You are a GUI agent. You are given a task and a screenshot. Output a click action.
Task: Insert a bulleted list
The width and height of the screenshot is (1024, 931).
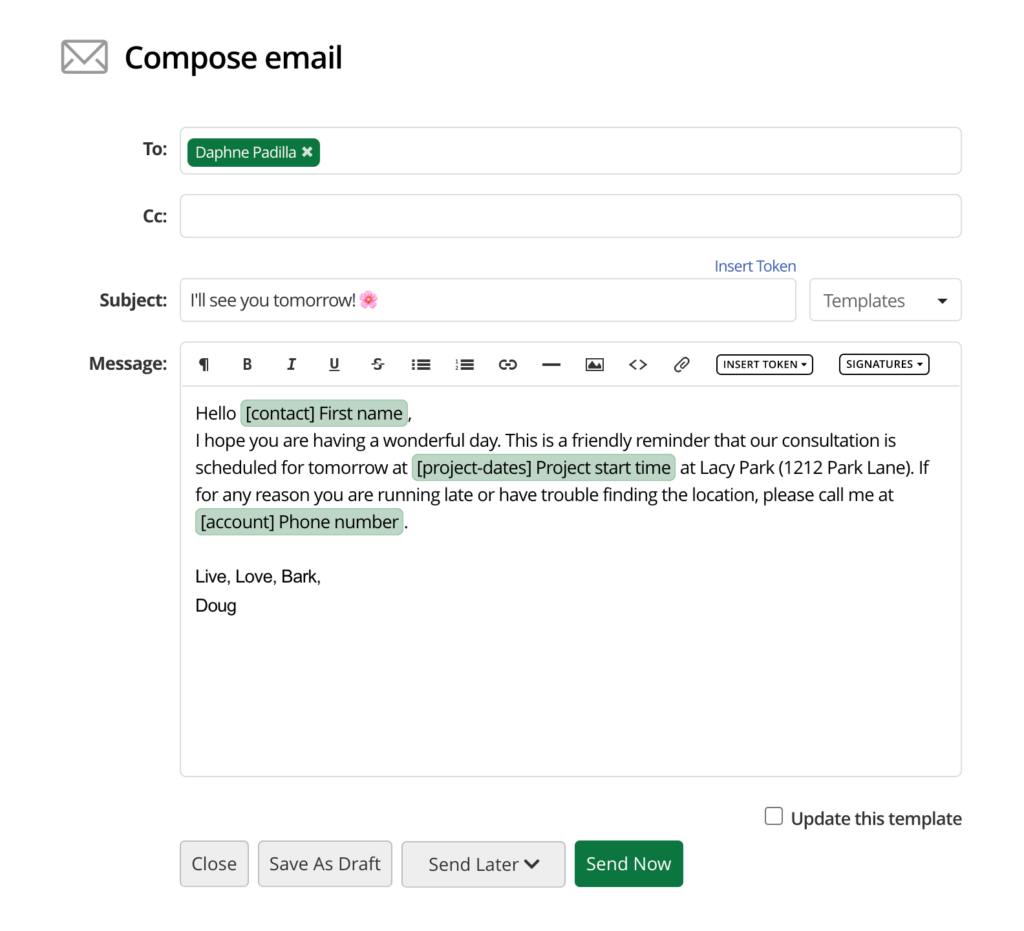click(x=421, y=365)
